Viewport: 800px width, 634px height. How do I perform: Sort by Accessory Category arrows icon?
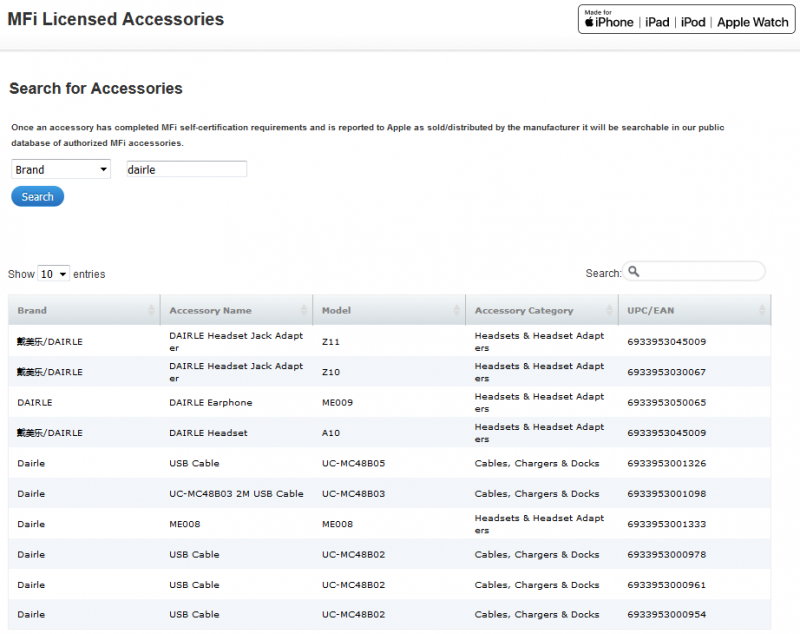[611, 310]
